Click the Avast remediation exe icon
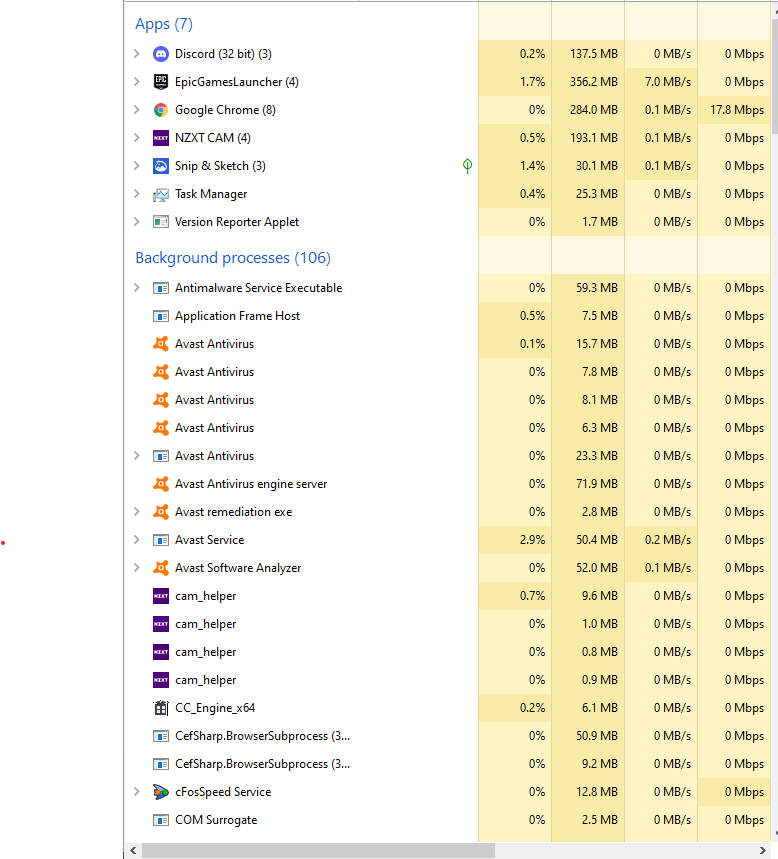Screen dimensions: 778x859 click(x=161, y=512)
